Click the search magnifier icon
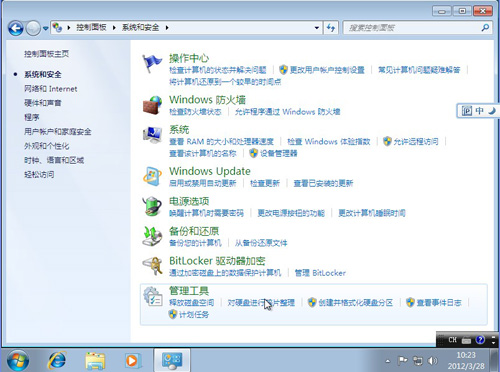500x372 pixels. [485, 28]
